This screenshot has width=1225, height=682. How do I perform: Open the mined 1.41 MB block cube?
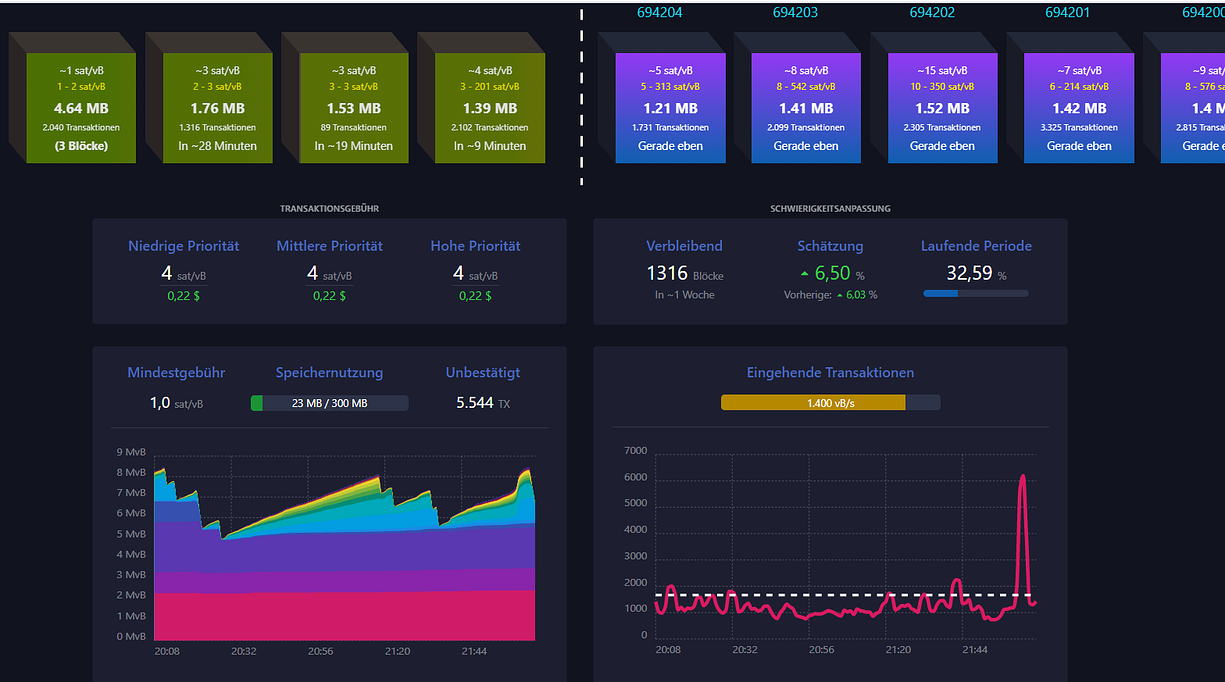pyautogui.click(x=806, y=108)
